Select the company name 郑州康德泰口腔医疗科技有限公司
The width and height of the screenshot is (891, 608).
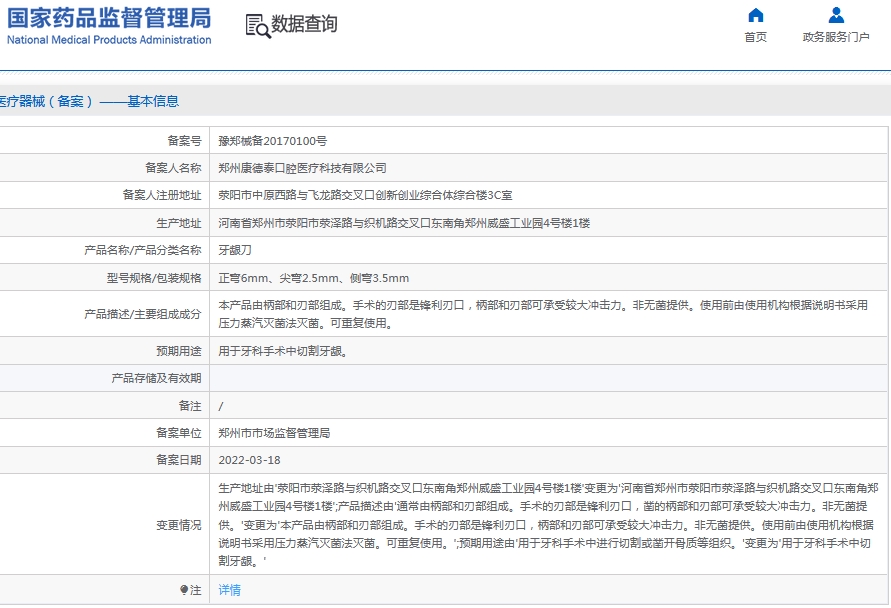tap(302, 168)
